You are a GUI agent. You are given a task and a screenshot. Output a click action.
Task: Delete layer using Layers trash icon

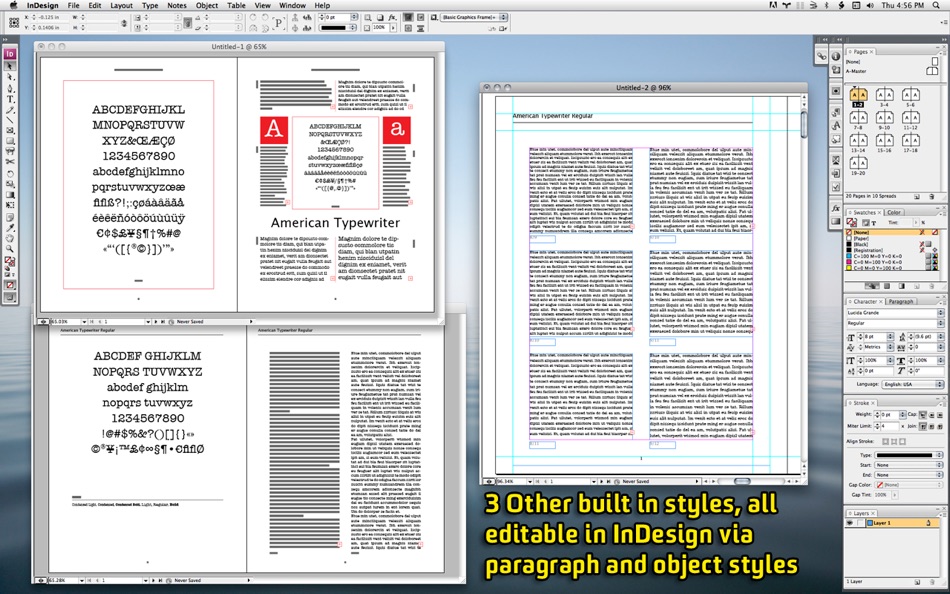pos(931,582)
